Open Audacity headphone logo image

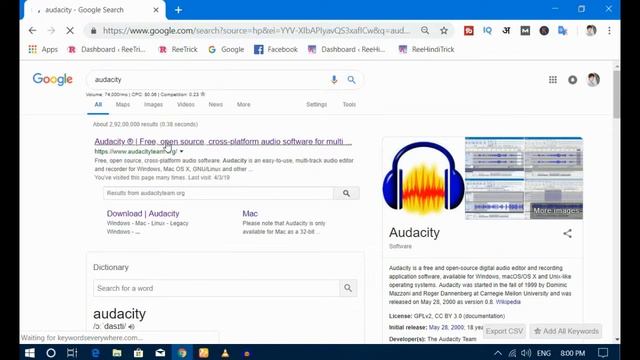423,178
